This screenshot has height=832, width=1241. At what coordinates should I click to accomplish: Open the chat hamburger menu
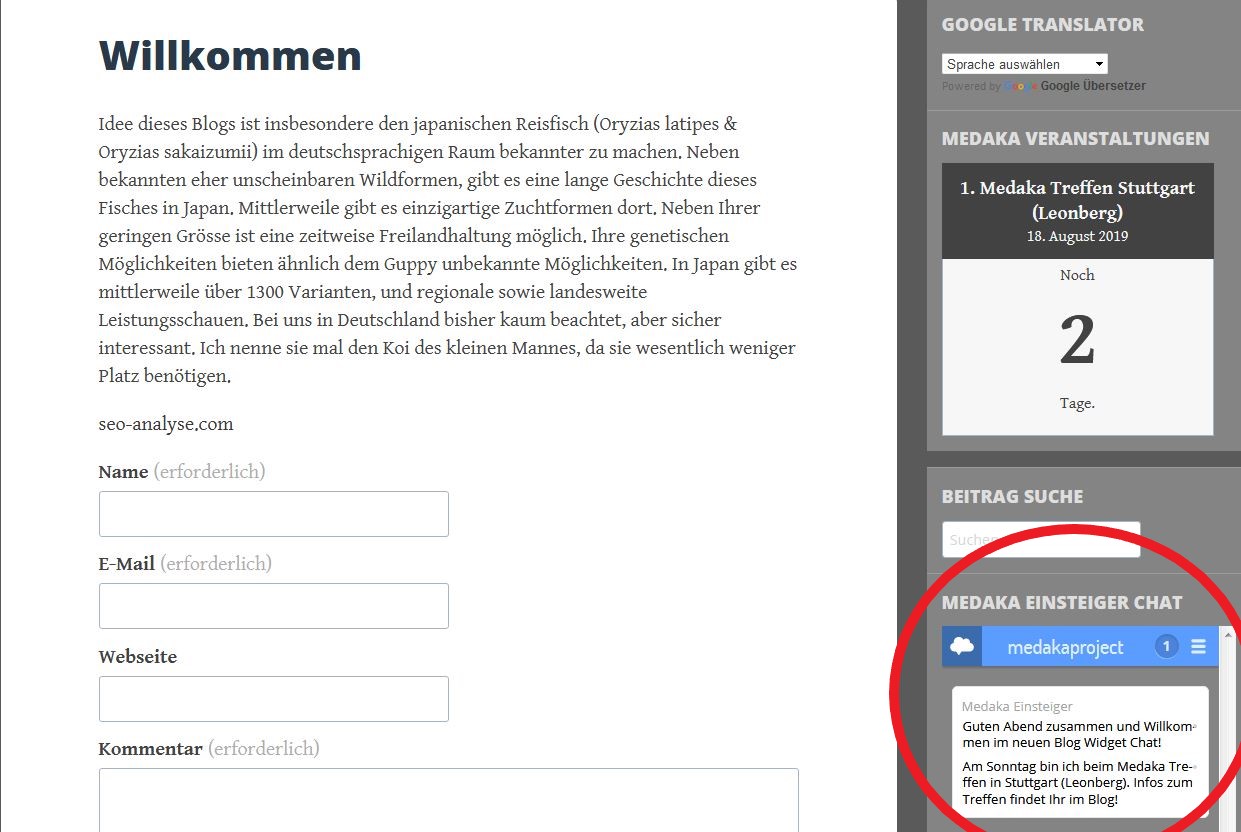point(1198,647)
